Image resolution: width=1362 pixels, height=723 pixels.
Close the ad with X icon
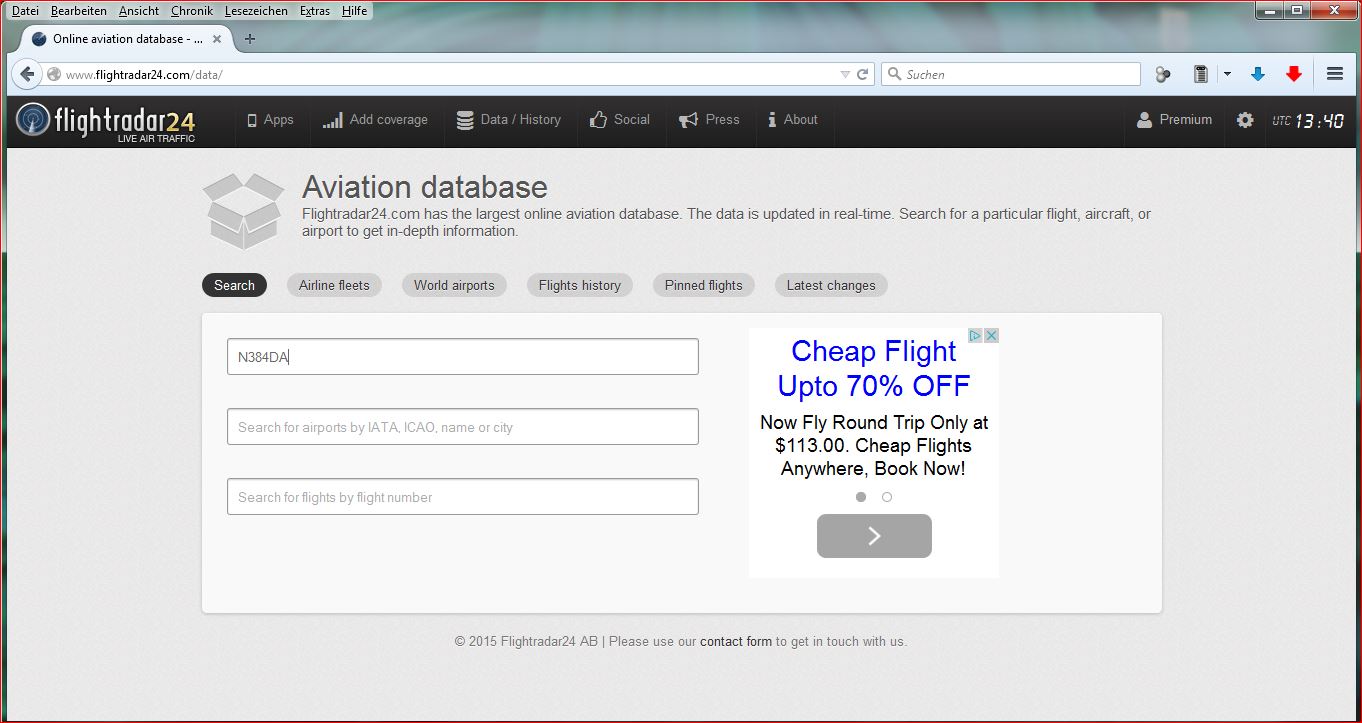[x=991, y=336]
